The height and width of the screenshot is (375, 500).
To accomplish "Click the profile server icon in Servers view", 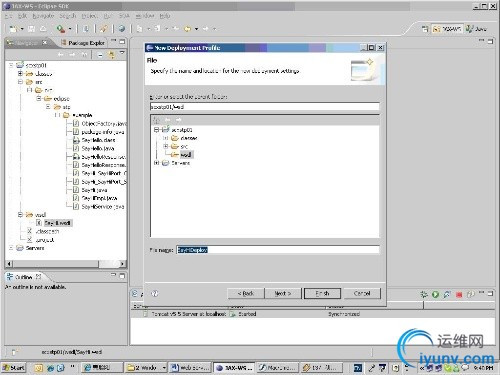I will pyautogui.click(x=447, y=294).
